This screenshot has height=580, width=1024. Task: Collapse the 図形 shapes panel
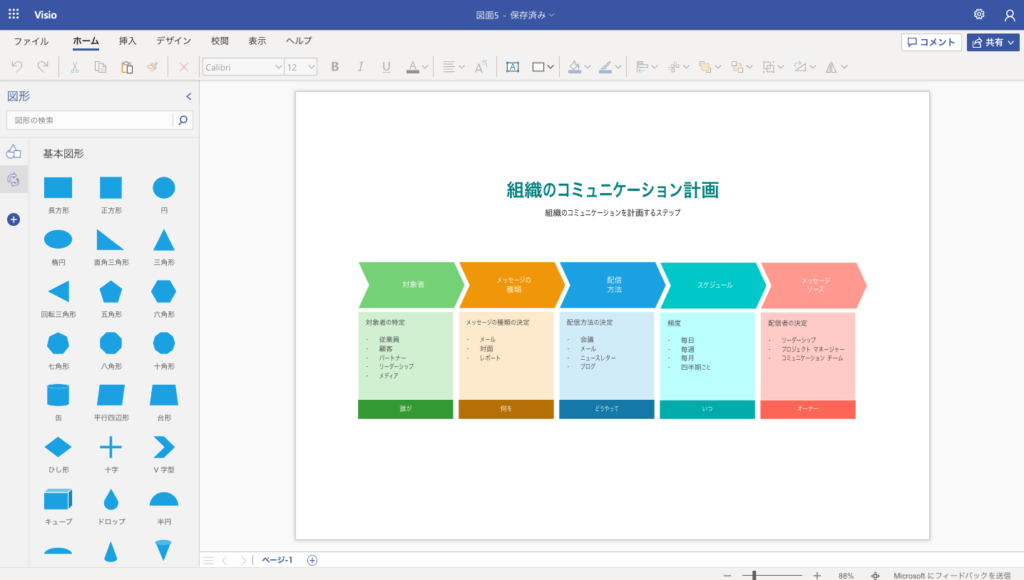click(188, 96)
